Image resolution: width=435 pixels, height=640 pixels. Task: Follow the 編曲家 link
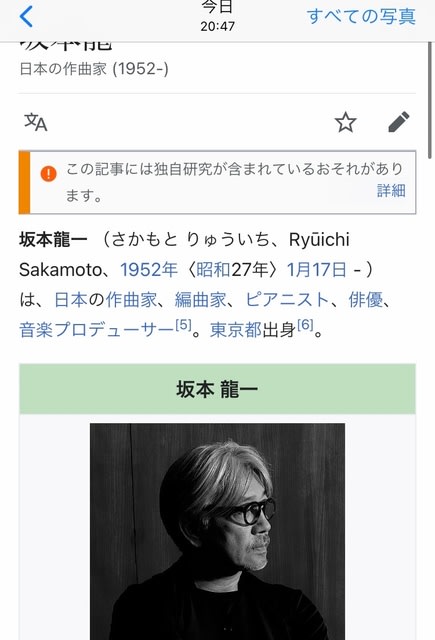[x=200, y=300]
